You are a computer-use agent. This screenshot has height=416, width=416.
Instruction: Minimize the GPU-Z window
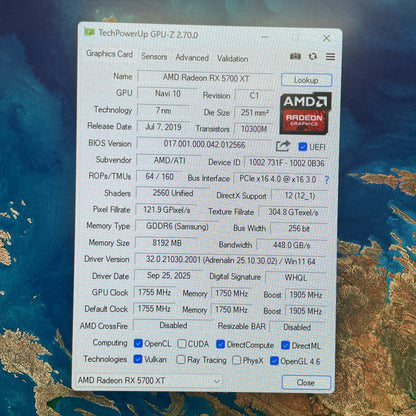coord(265,37)
